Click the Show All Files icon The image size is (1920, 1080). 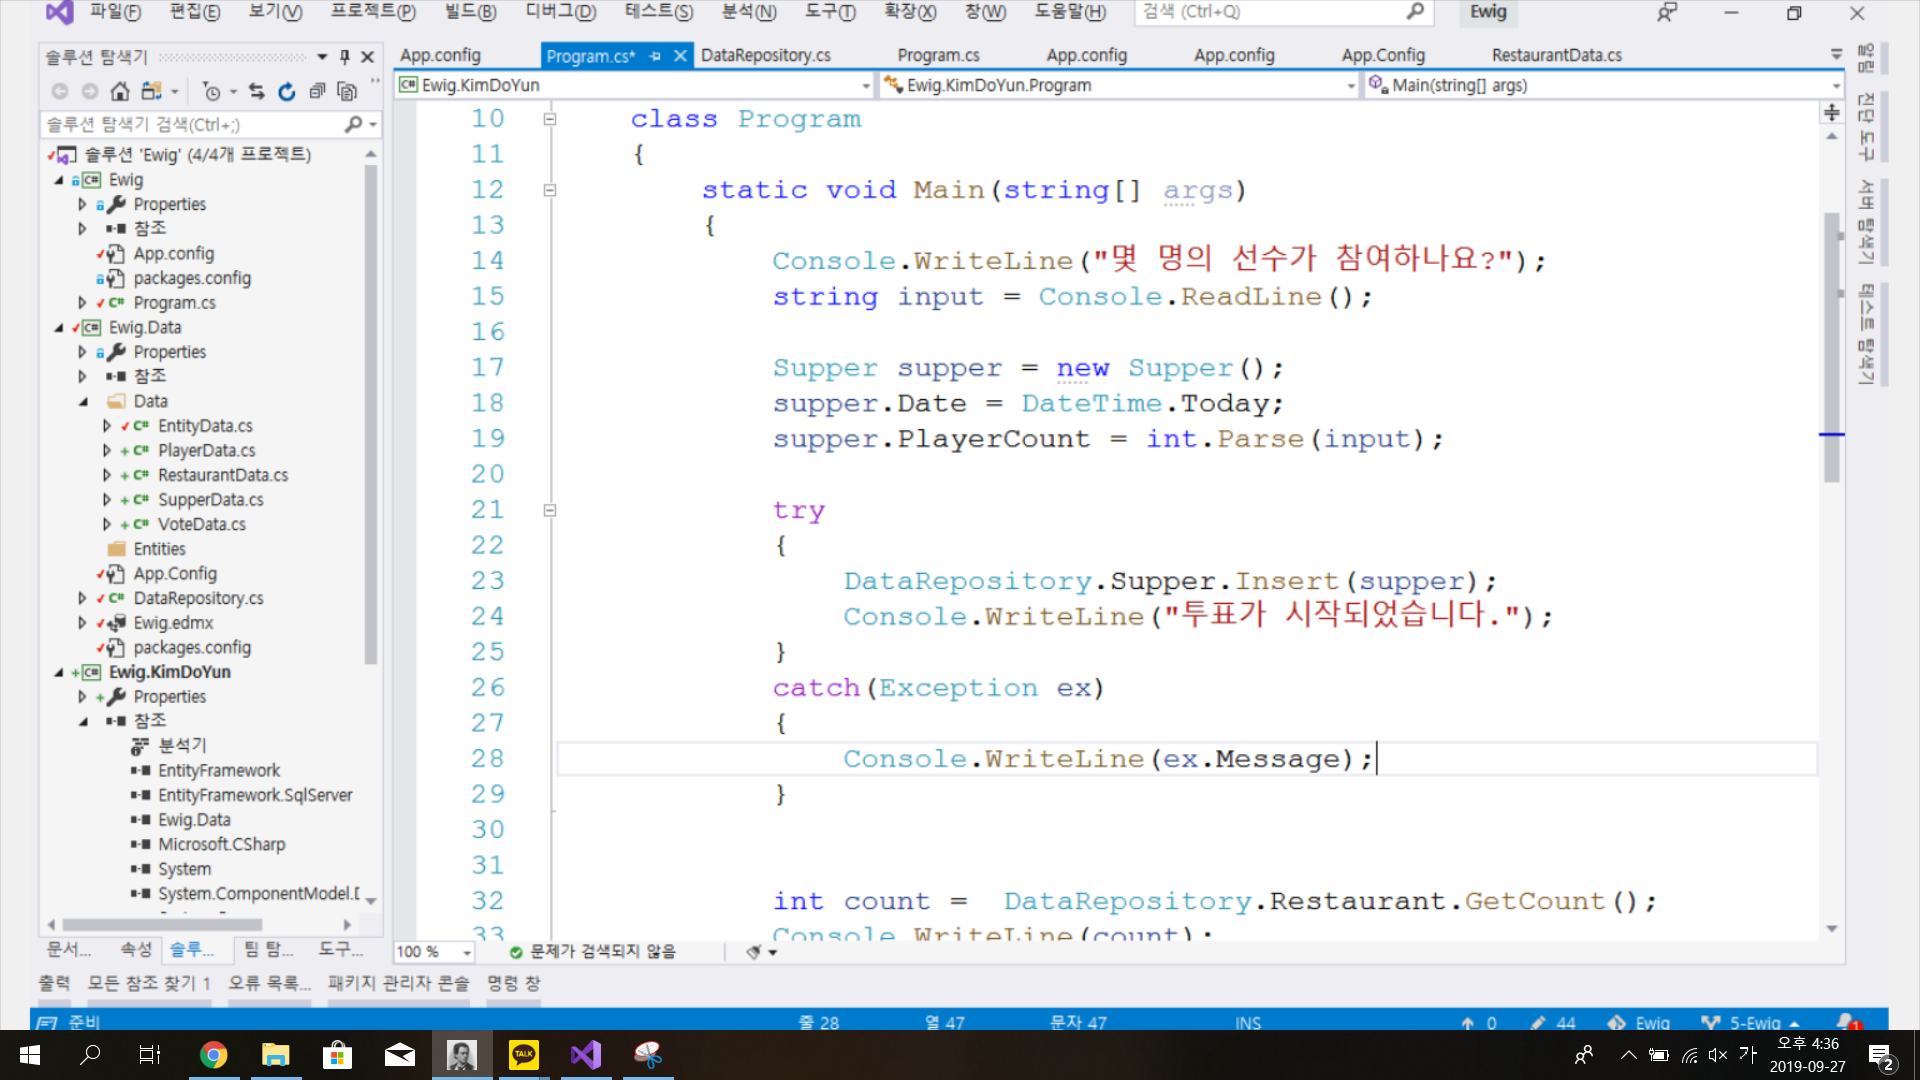tap(347, 92)
